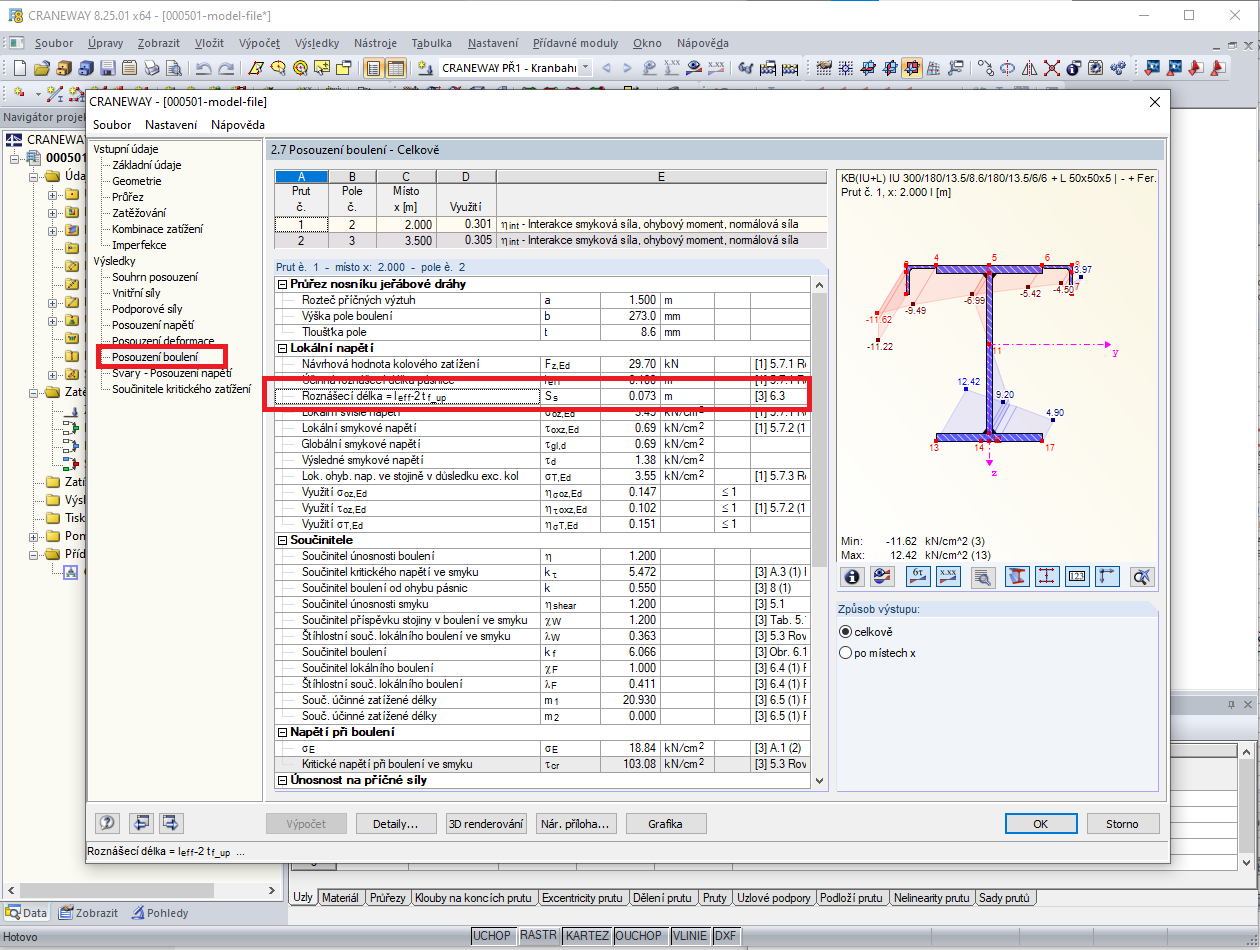Screen dimensions: 1260x950
Task: Toggle KARTEZ in the status bar
Action: [587, 936]
